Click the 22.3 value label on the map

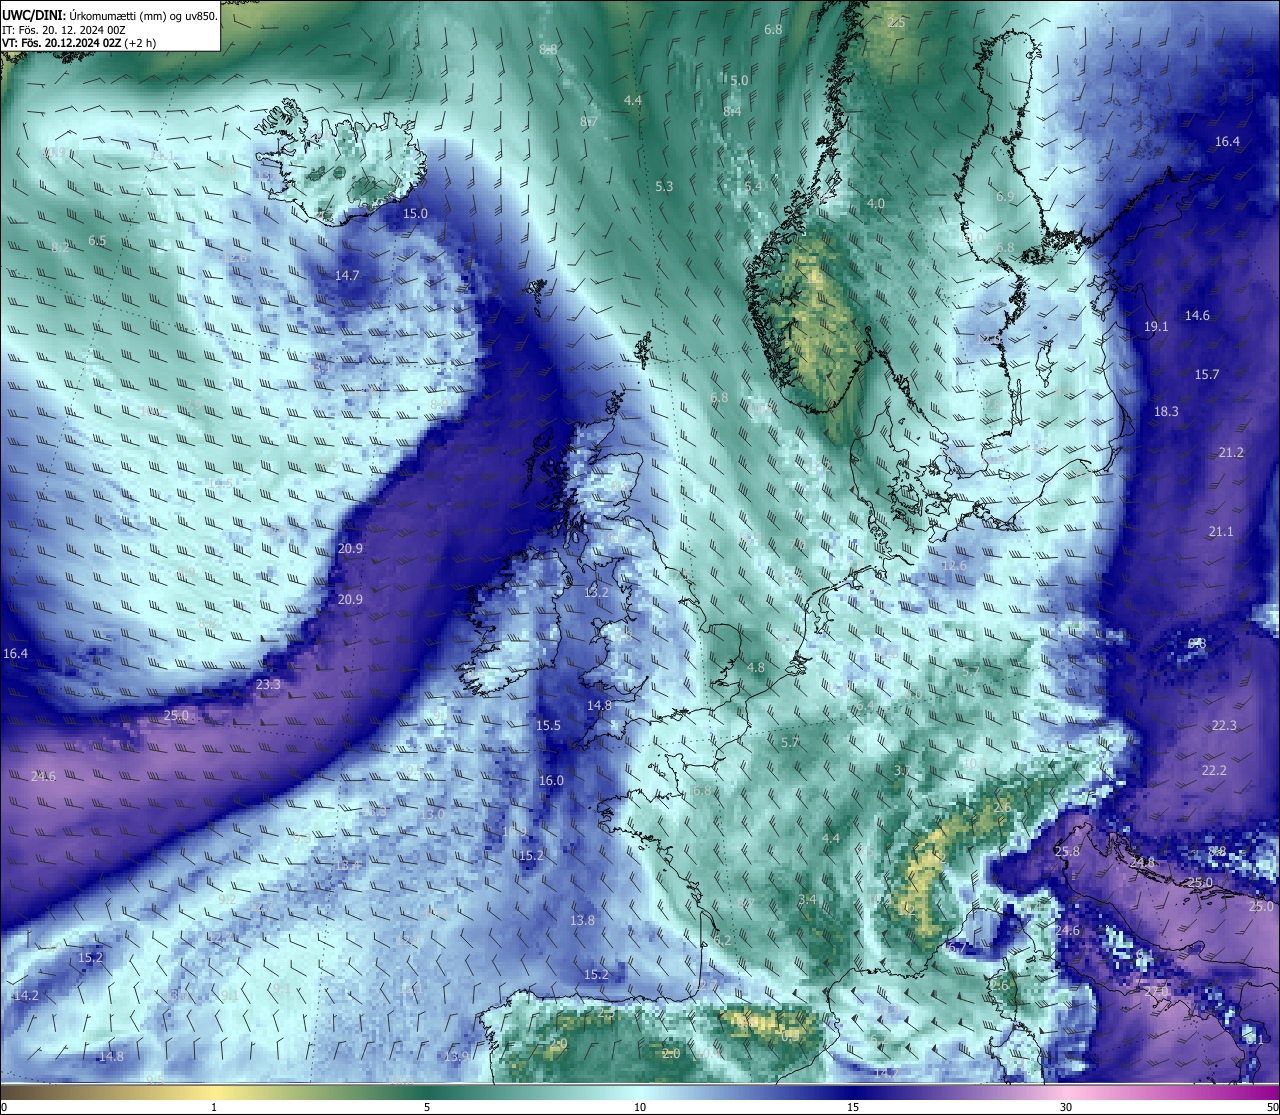(x=1224, y=726)
